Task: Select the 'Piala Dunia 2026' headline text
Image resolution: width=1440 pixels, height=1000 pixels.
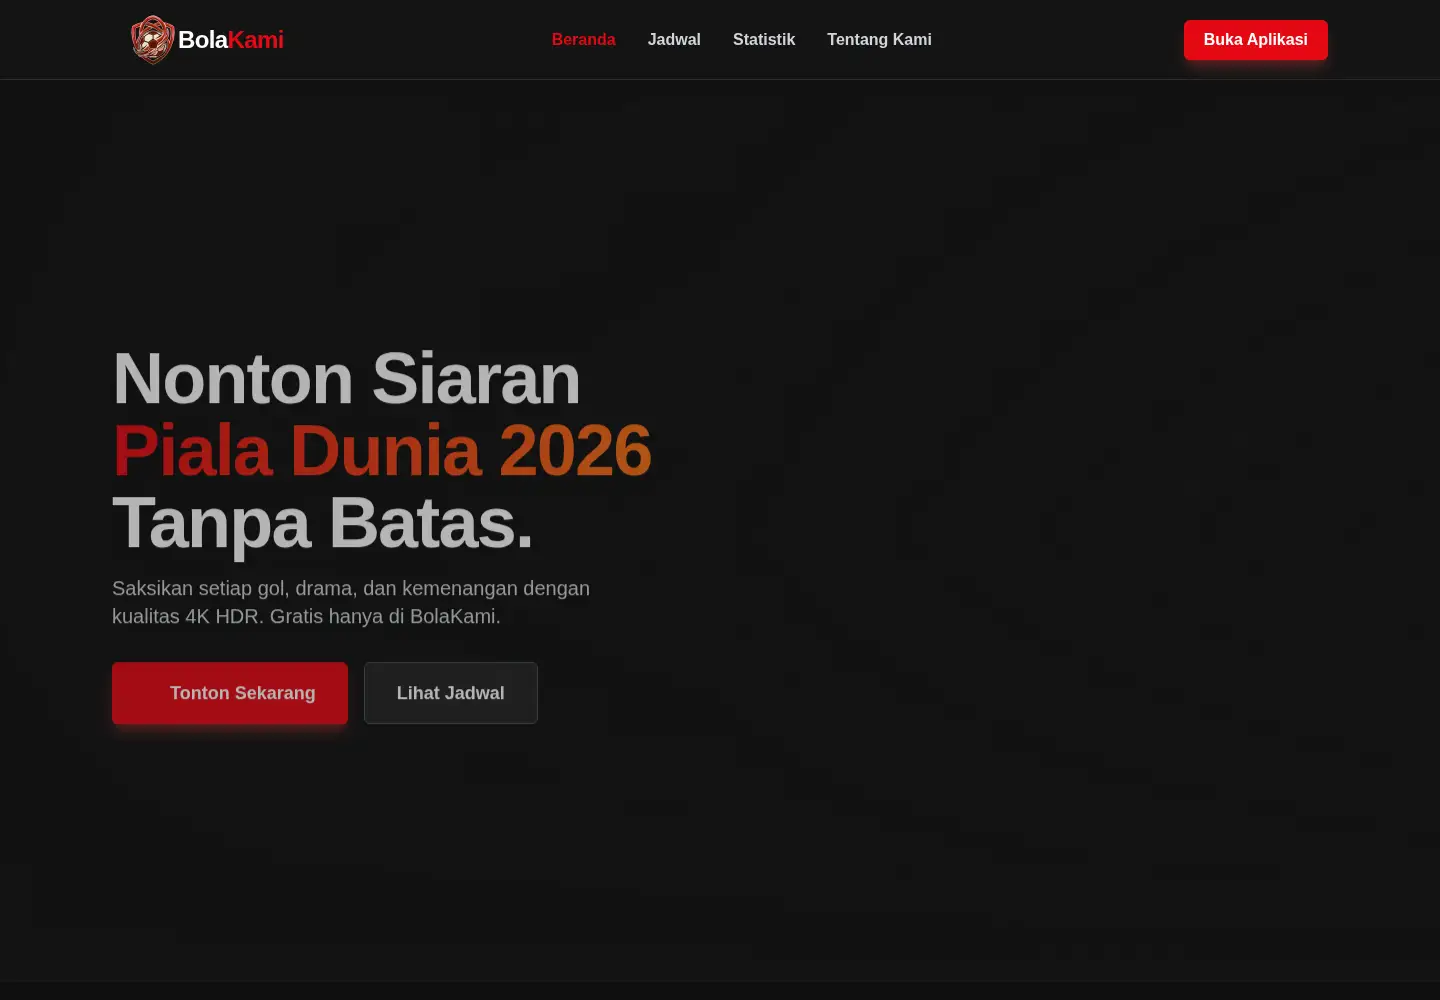Action: pyautogui.click(x=382, y=451)
